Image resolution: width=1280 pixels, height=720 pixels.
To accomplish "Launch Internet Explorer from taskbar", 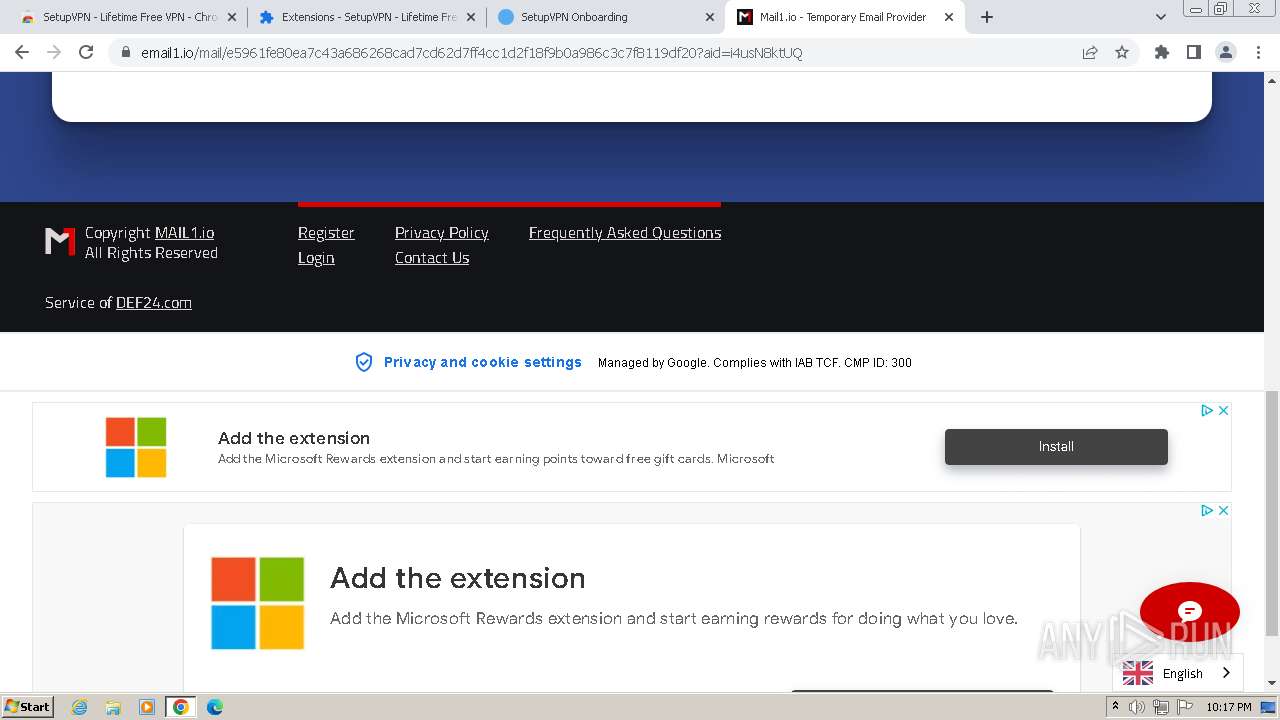I will pyautogui.click(x=79, y=707).
